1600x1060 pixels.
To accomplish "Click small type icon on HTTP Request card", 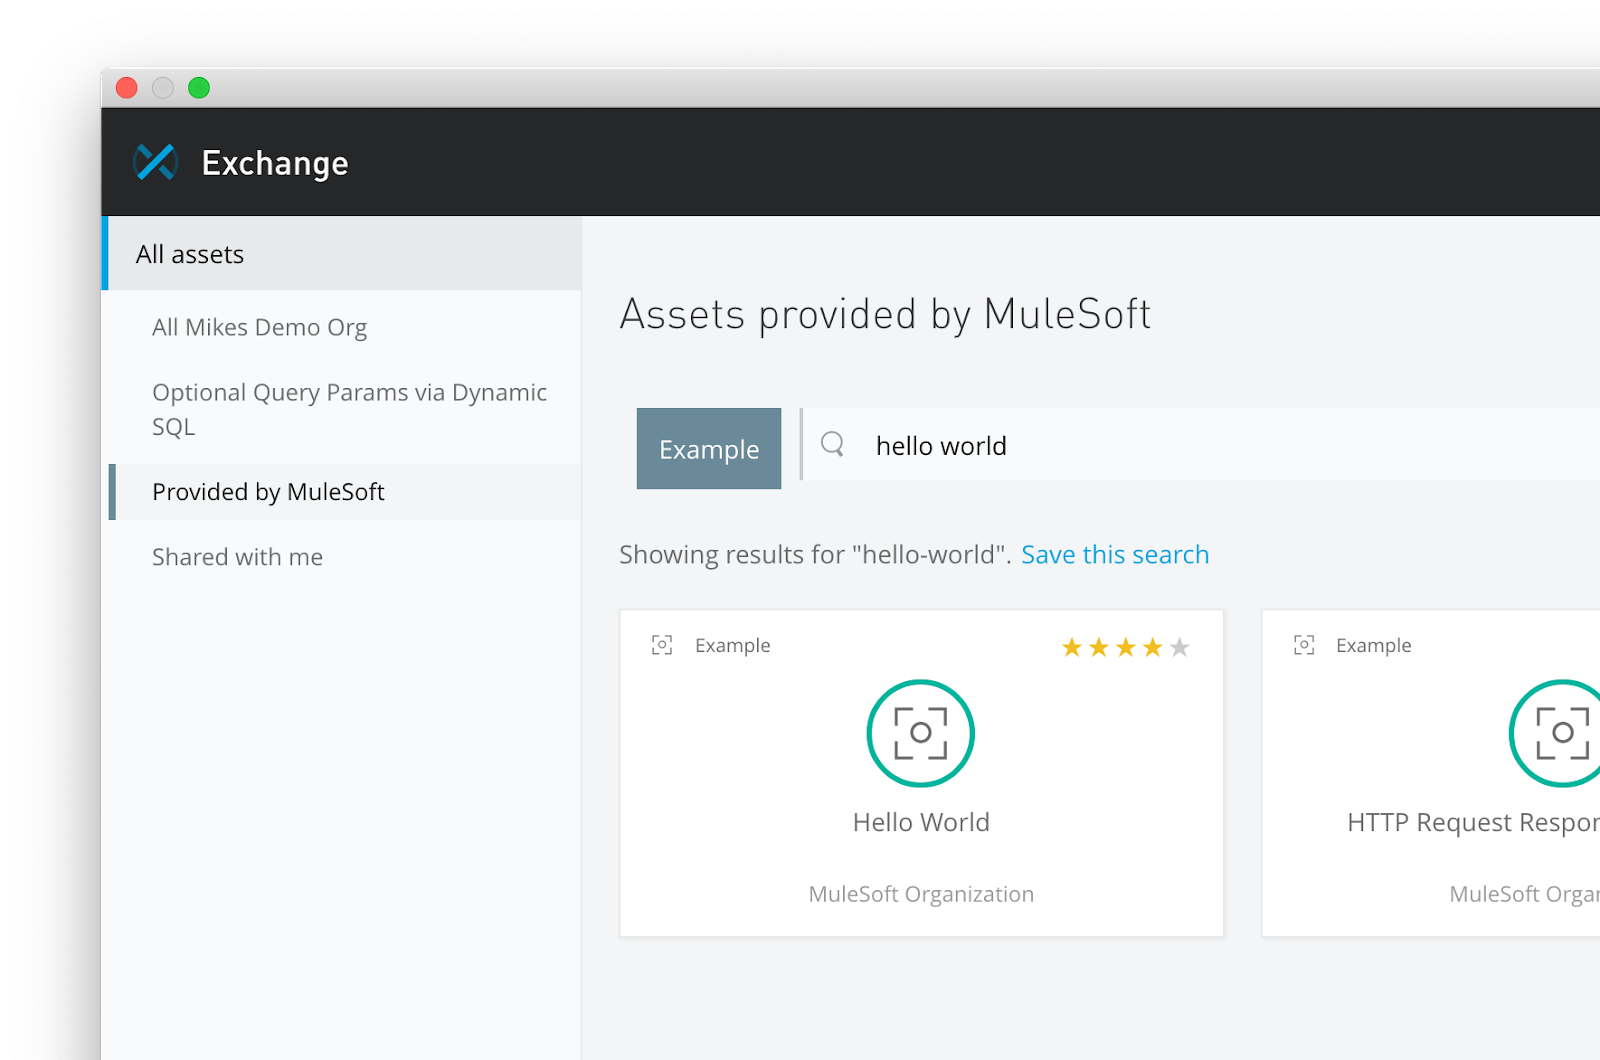I will (x=1304, y=645).
